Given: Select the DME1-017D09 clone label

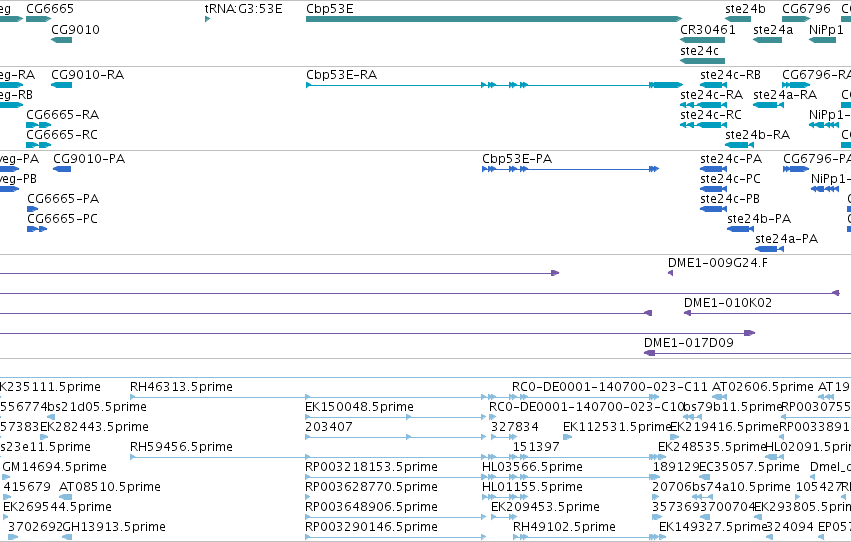Looking at the screenshot, I should coord(688,343).
